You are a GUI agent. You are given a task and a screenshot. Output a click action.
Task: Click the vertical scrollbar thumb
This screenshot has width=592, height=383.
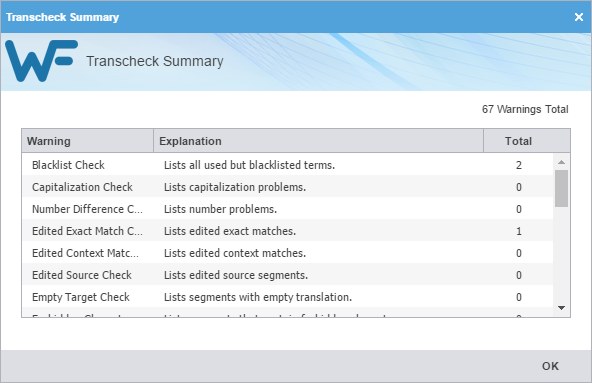[561, 188]
